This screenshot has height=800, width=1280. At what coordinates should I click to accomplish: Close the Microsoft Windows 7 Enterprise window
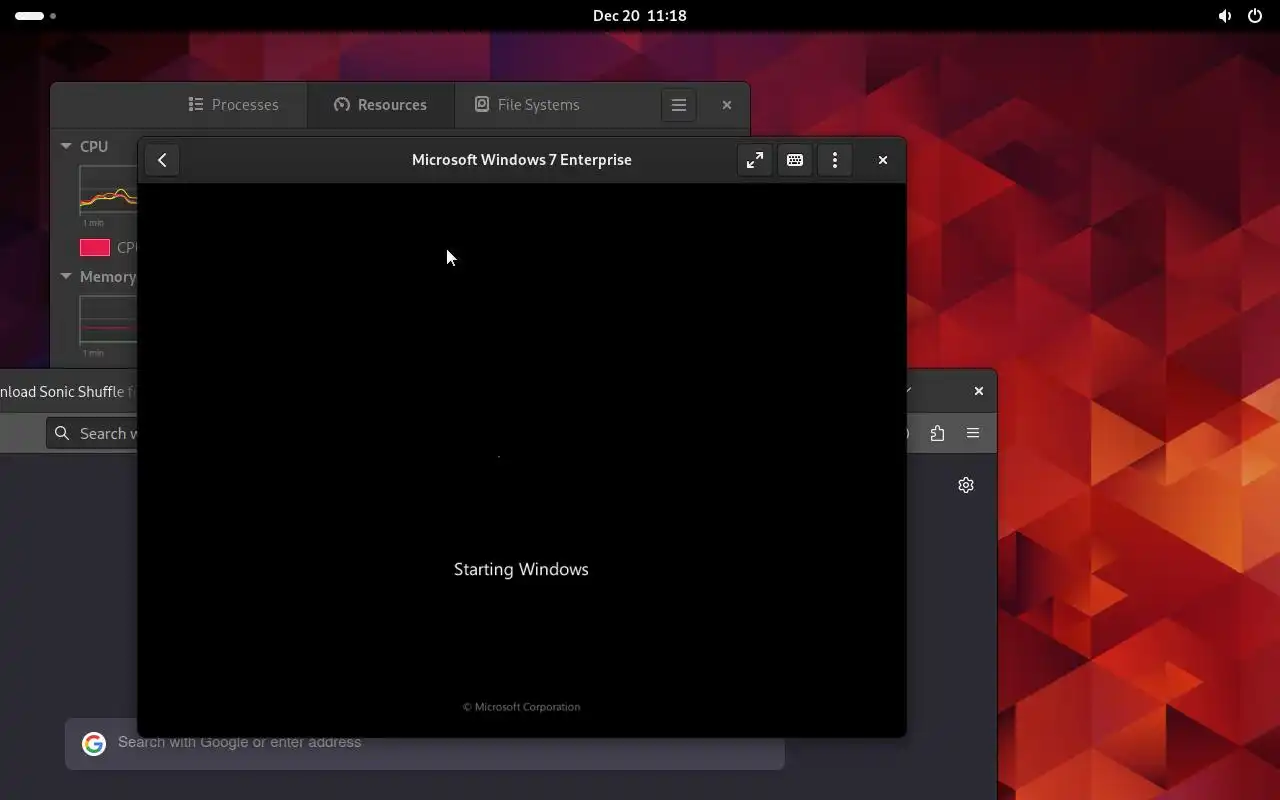click(x=883, y=160)
